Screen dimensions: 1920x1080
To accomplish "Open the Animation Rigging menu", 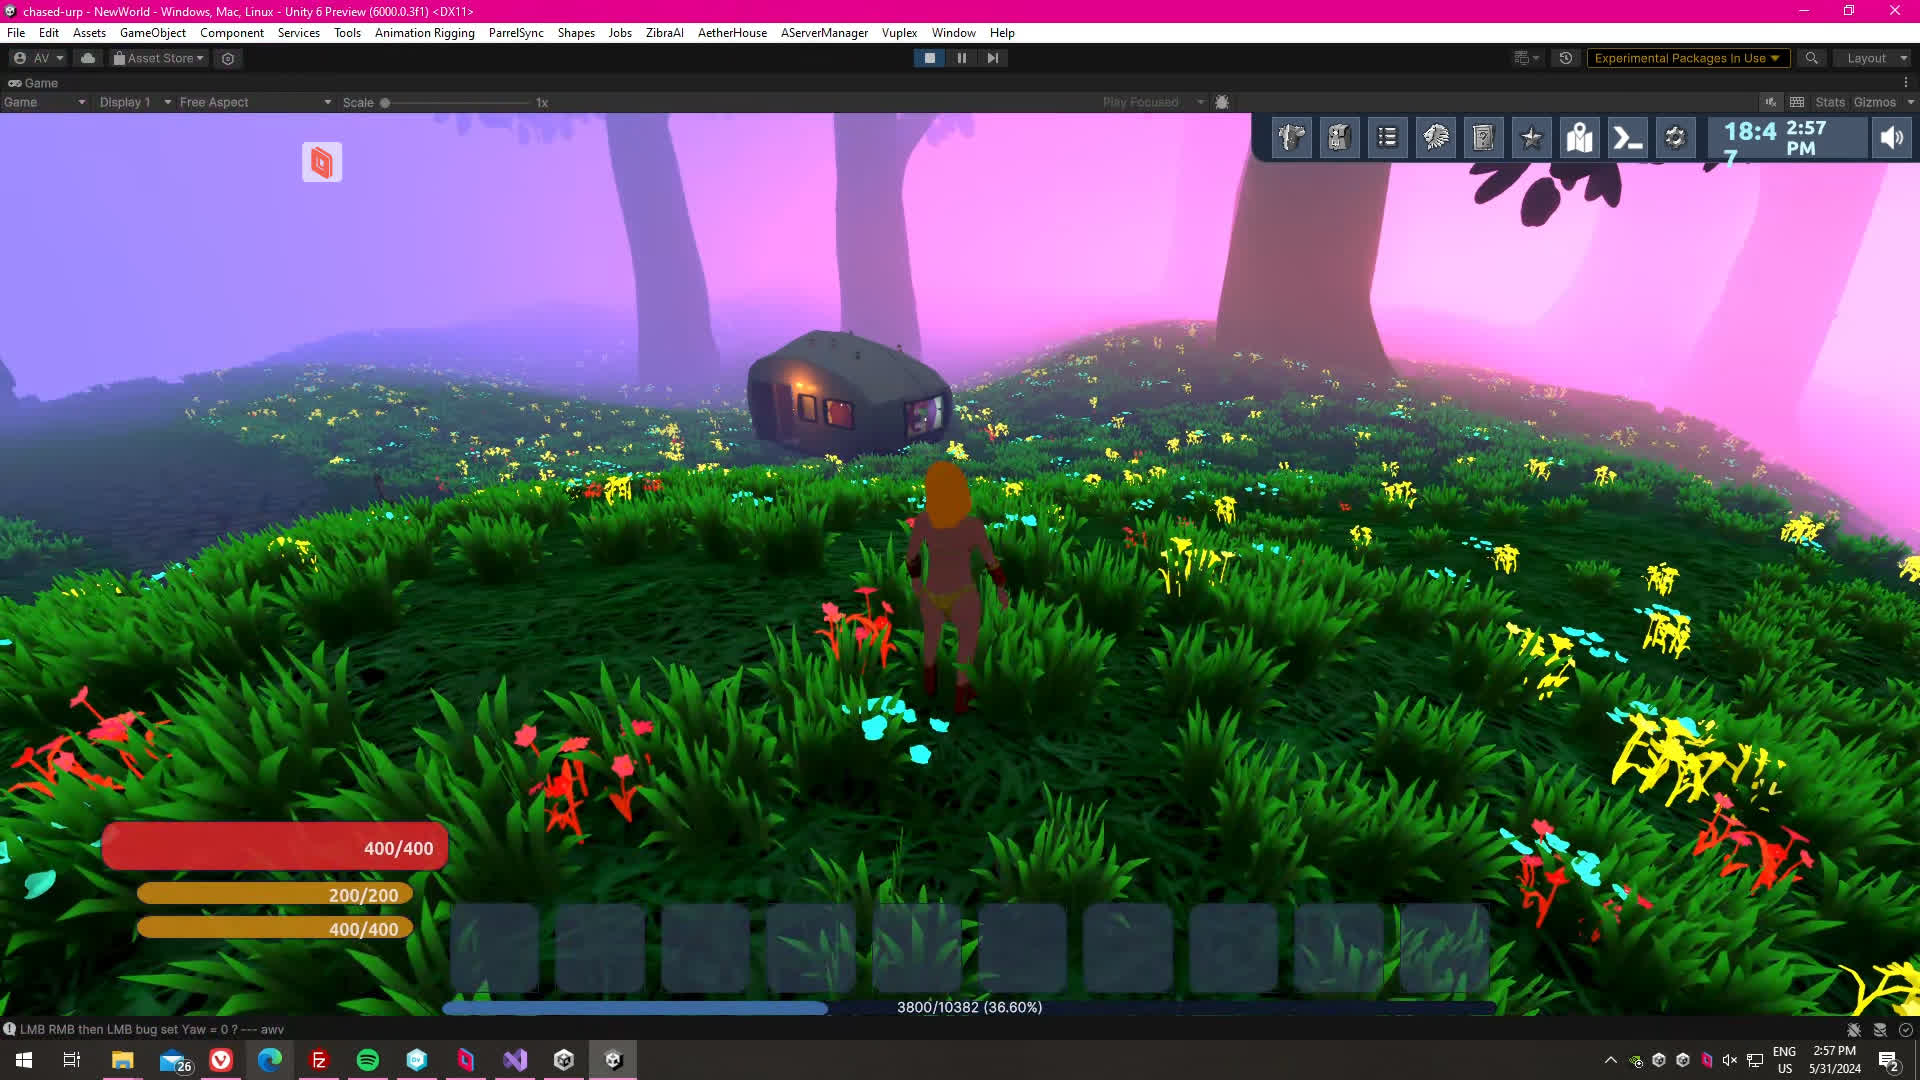I will pos(424,33).
